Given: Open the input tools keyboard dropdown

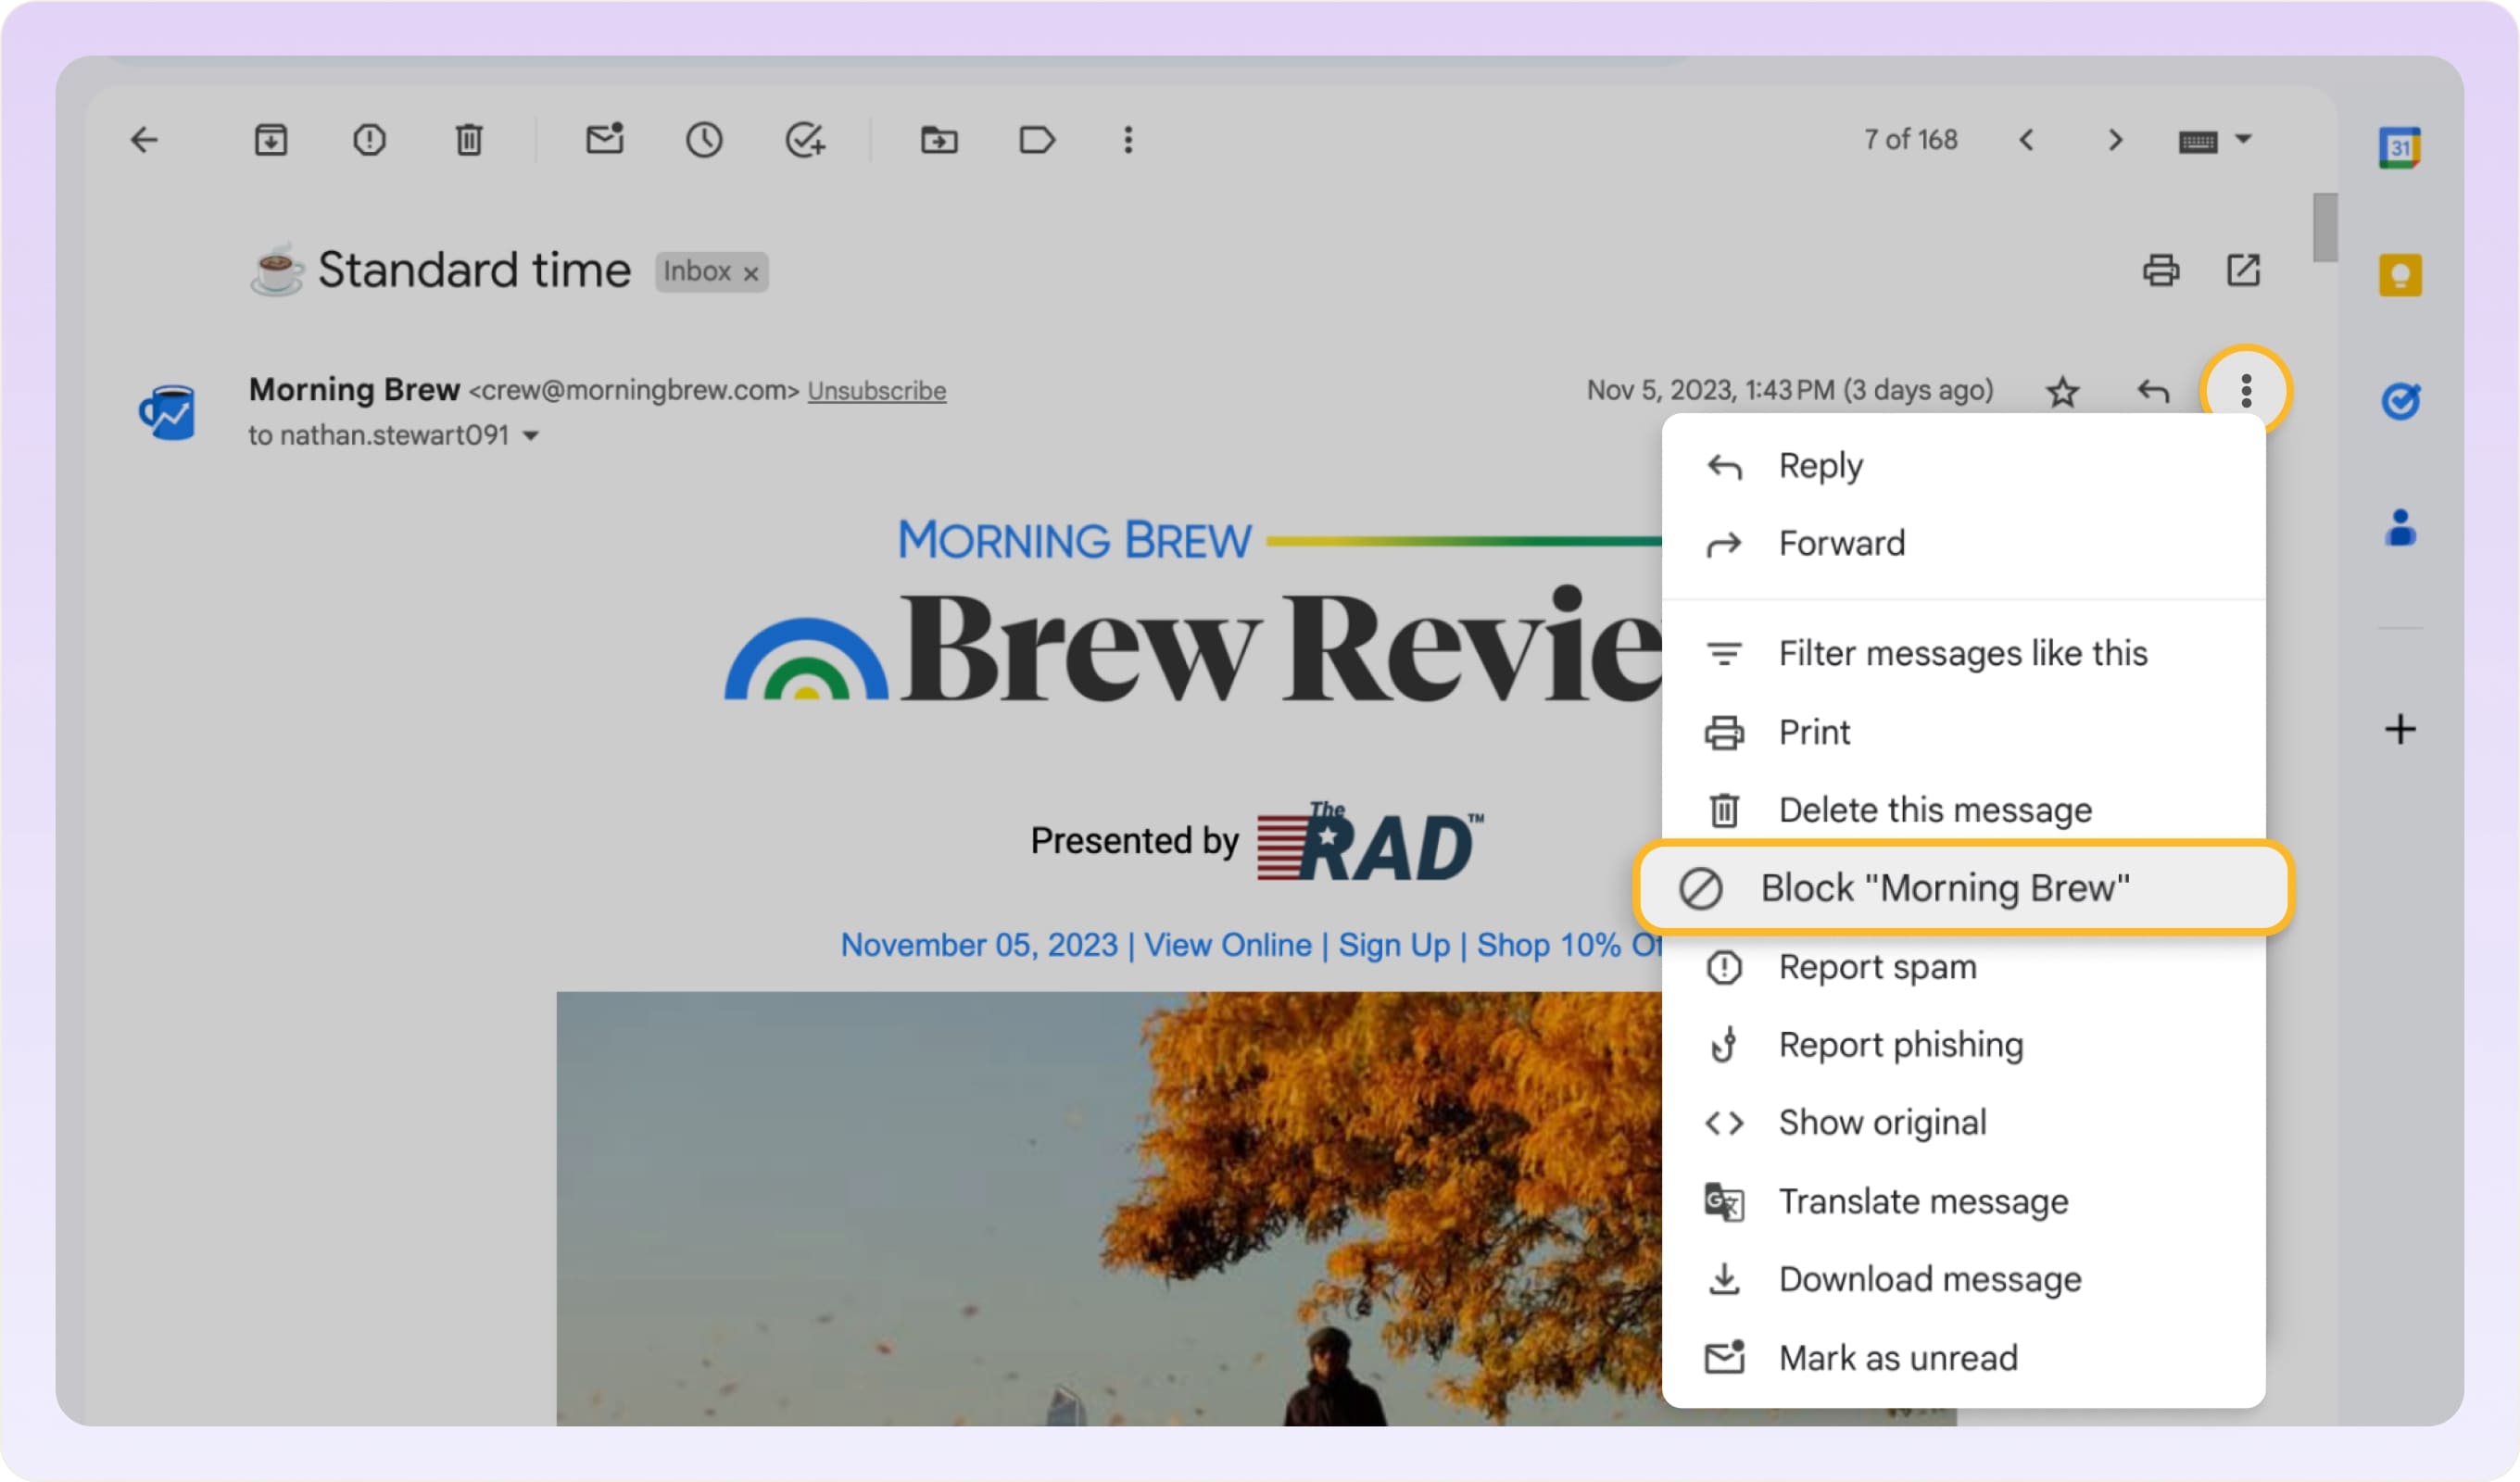Looking at the screenshot, I should point(2216,140).
